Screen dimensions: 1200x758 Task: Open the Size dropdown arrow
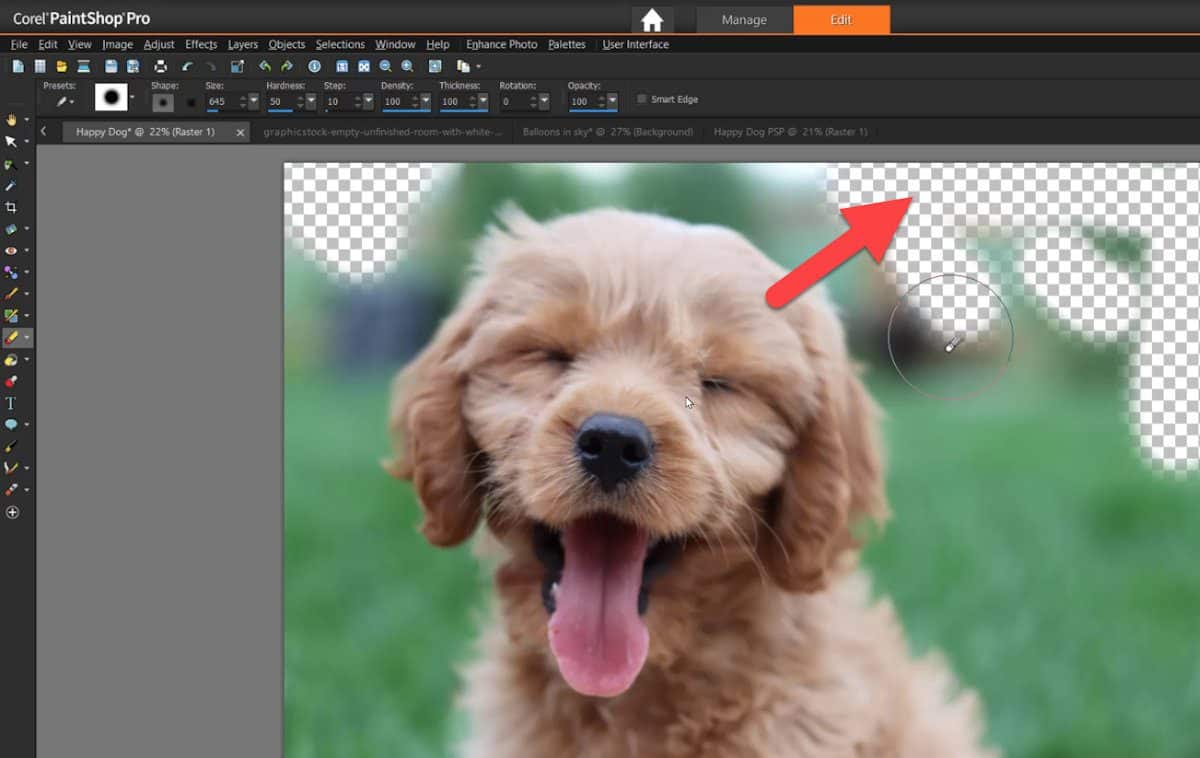click(x=252, y=101)
